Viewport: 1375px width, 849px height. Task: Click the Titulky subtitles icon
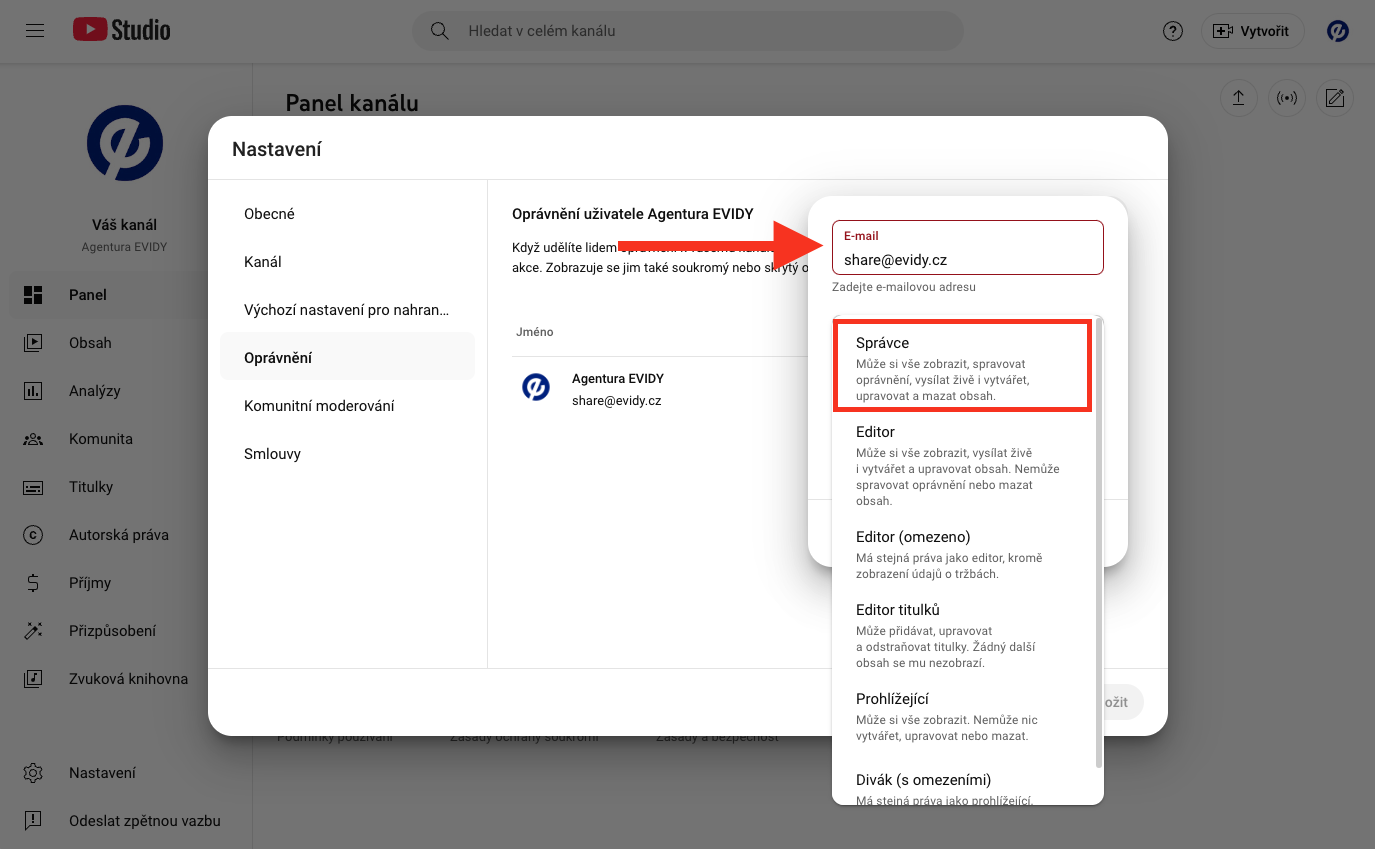[x=33, y=487]
